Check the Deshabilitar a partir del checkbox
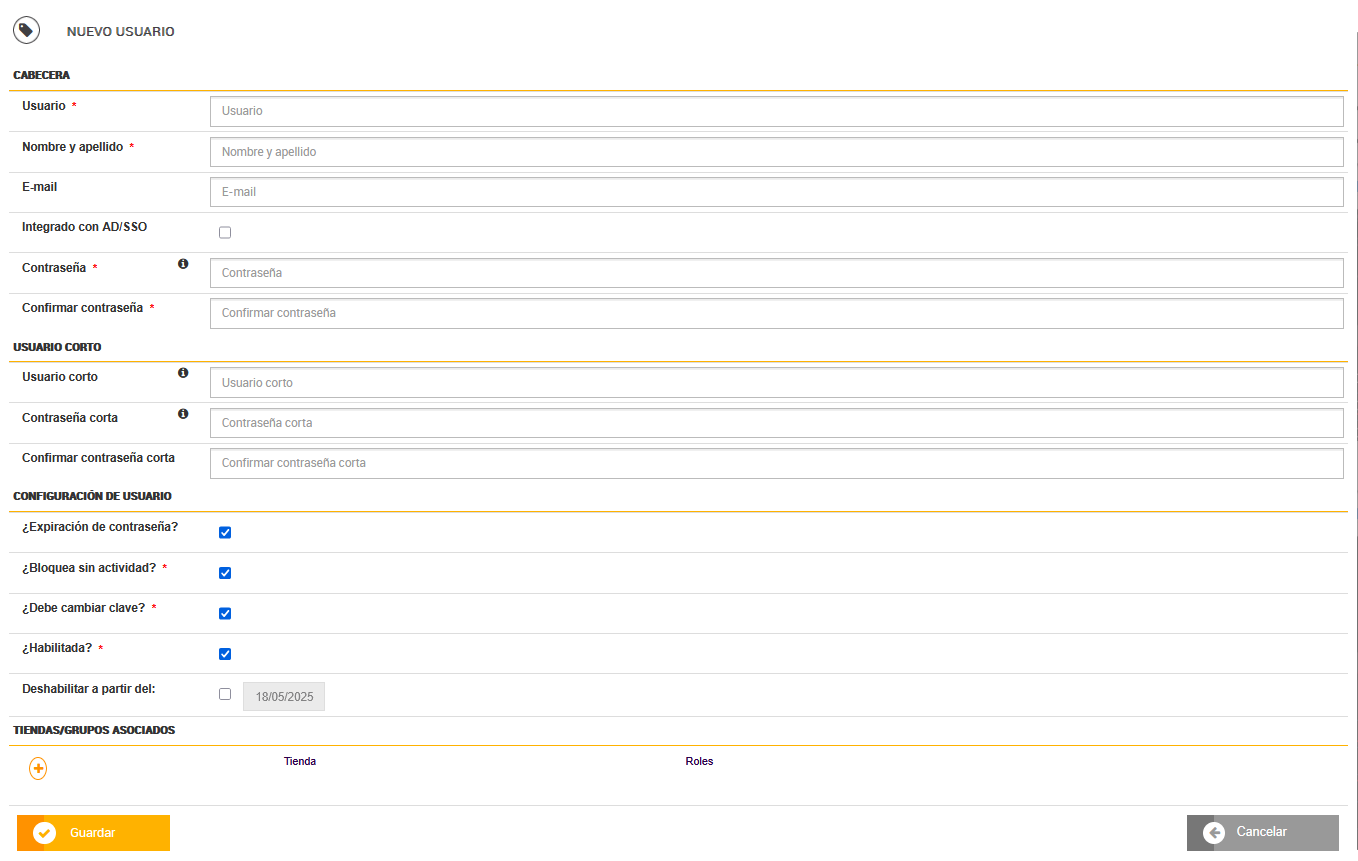 (225, 694)
